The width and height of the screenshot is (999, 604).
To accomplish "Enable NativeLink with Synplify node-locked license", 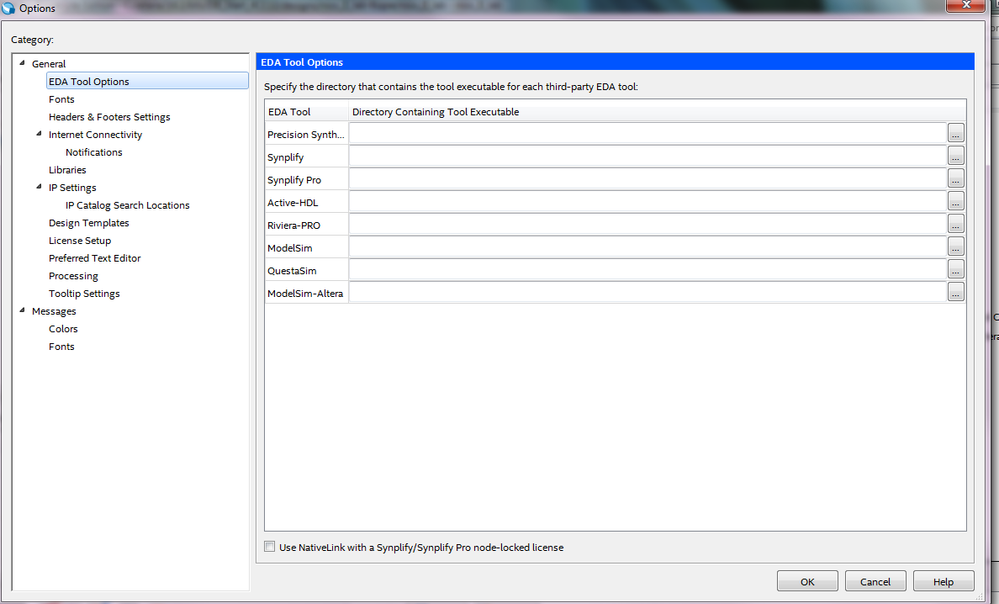I will 270,547.
